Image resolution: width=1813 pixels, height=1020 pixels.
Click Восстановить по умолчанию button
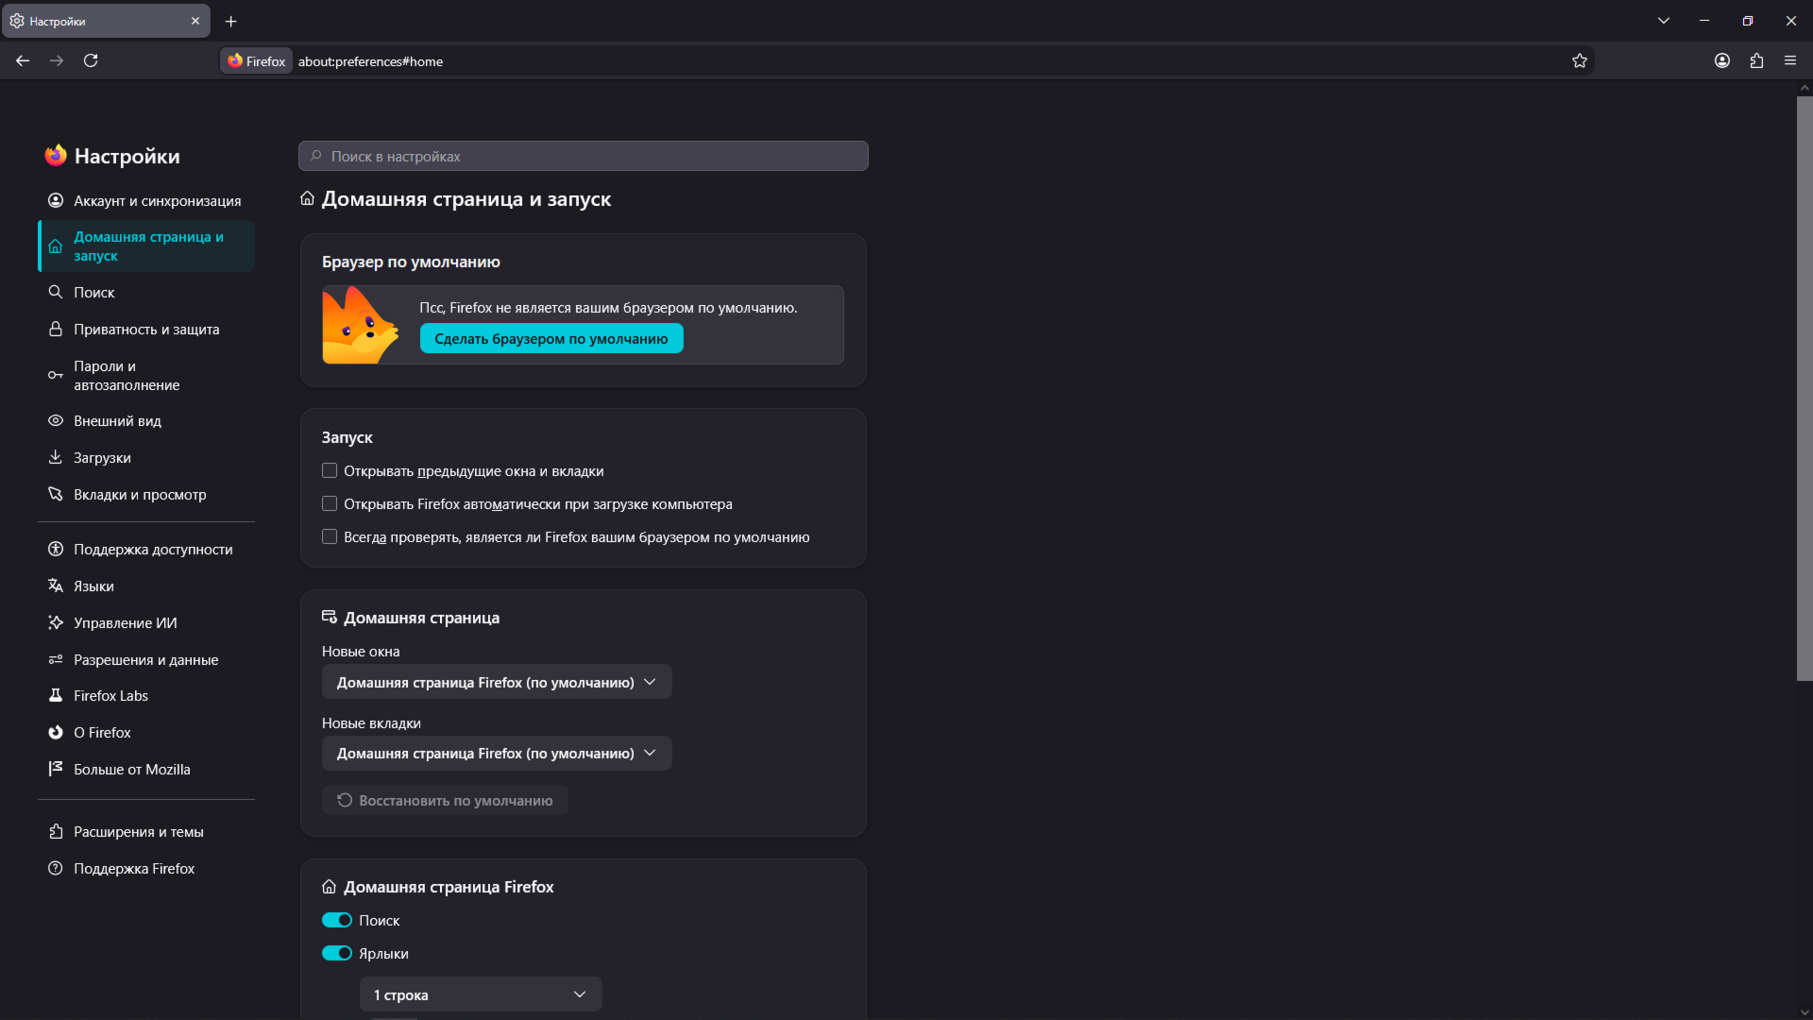coord(445,800)
